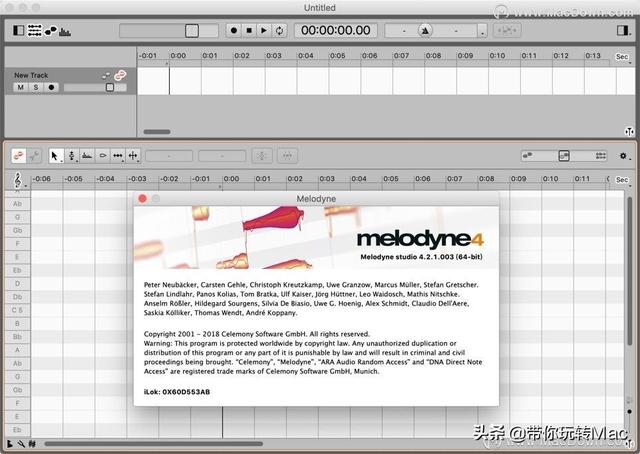Click the first inspector value field in editor toolbar
This screenshot has width=640, height=454.
169,156
